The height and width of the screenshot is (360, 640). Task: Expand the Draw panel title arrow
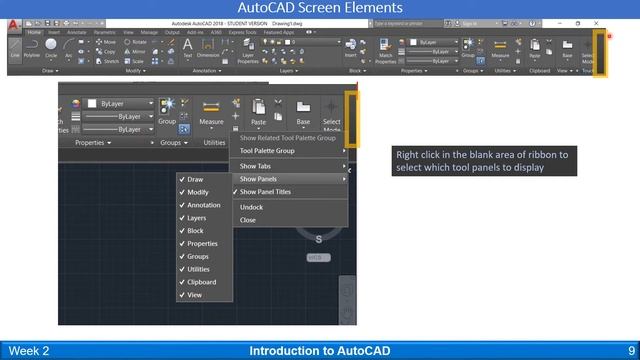[57, 71]
